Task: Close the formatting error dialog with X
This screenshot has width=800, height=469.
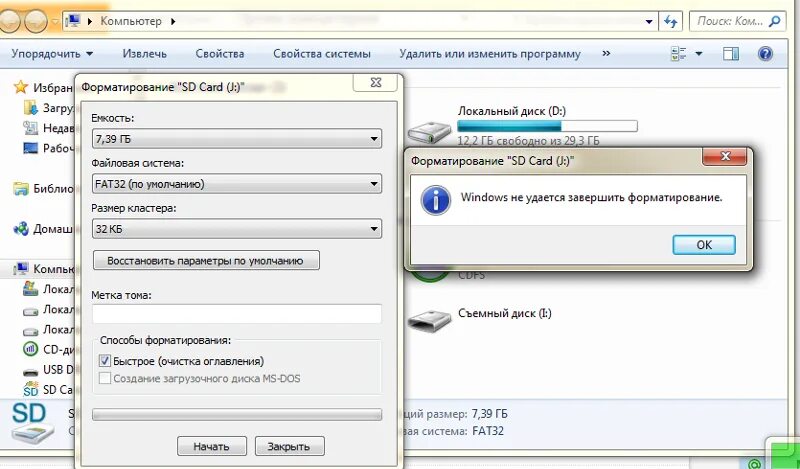Action: coord(724,156)
